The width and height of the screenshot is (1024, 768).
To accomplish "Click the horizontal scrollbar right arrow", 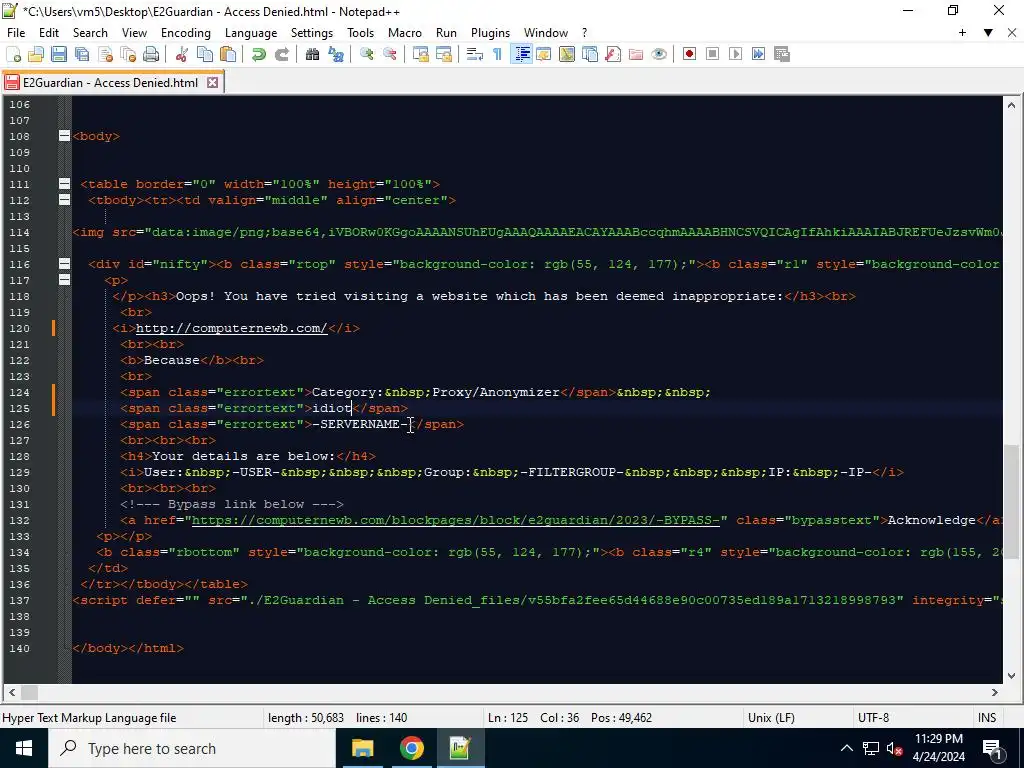I will [995, 692].
